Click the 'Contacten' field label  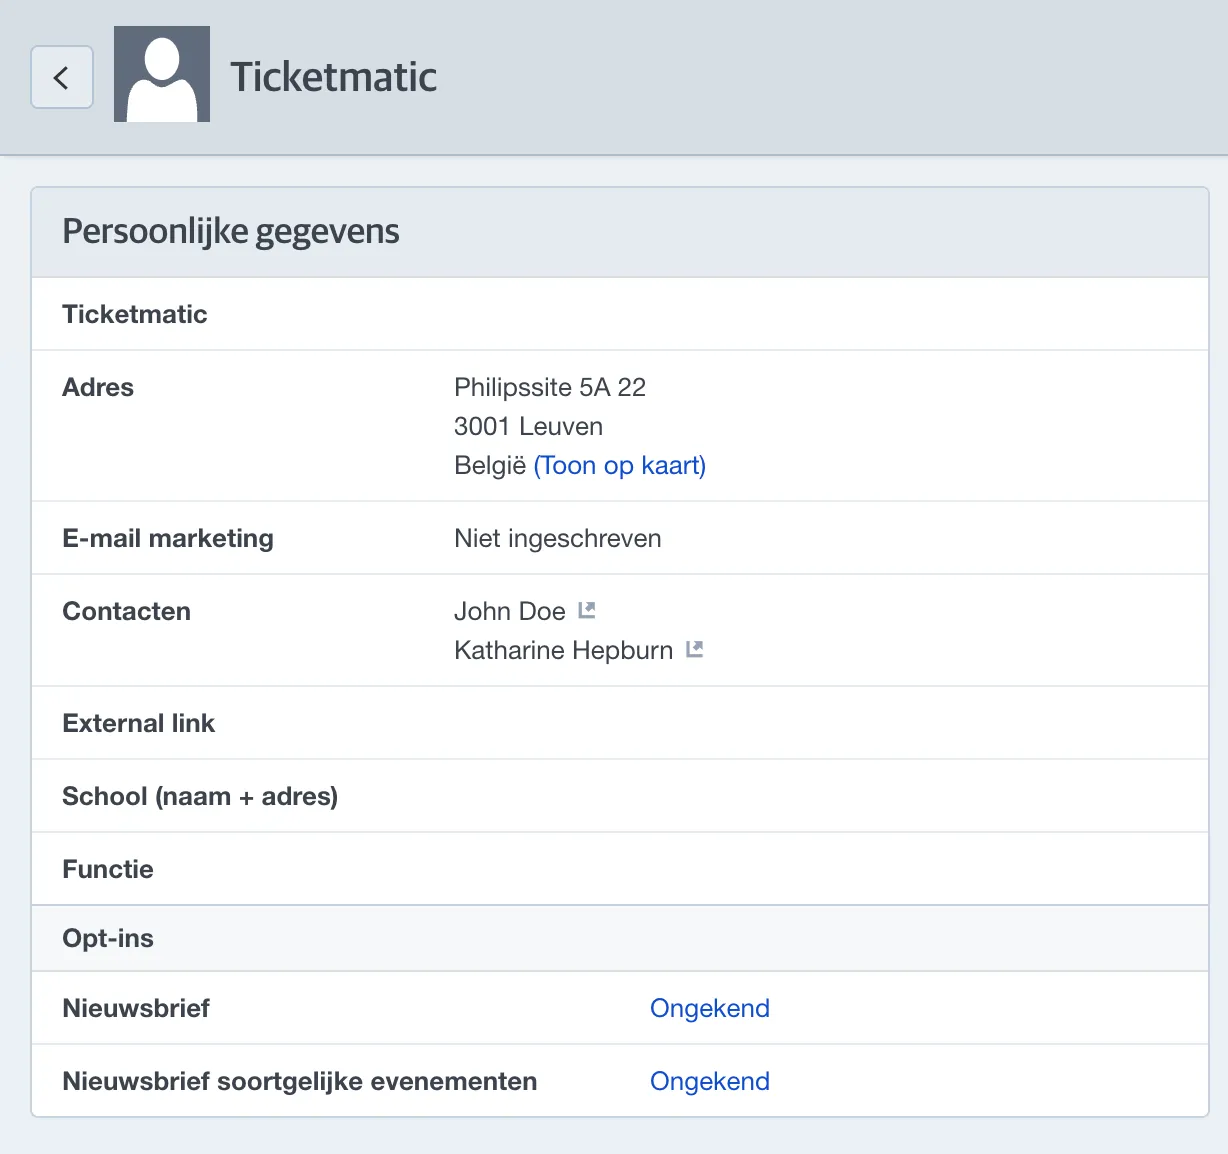(126, 611)
